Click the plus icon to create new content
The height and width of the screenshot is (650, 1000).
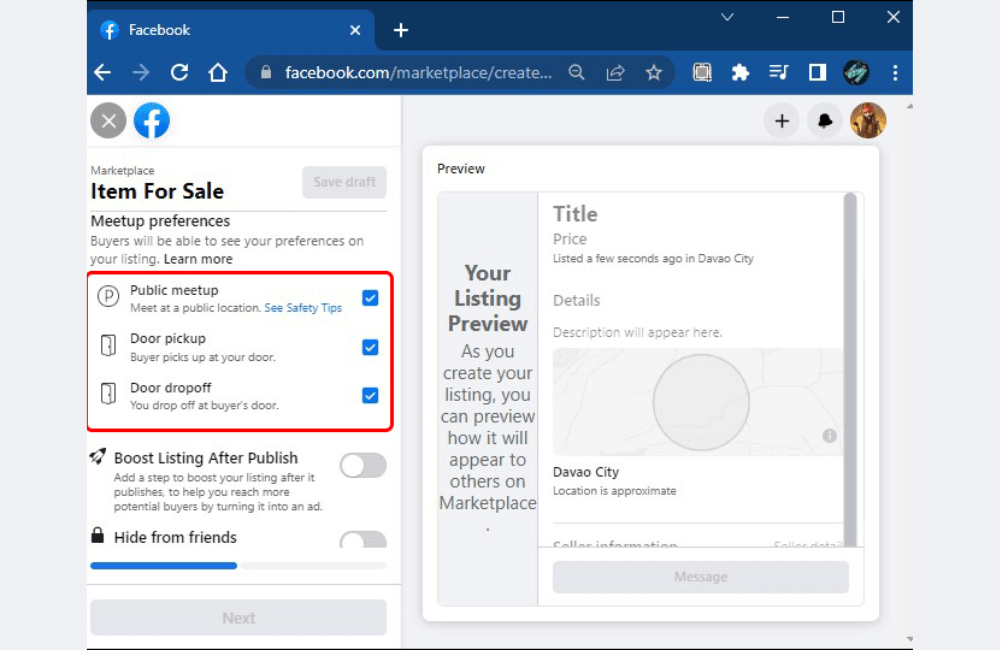pyautogui.click(x=781, y=120)
